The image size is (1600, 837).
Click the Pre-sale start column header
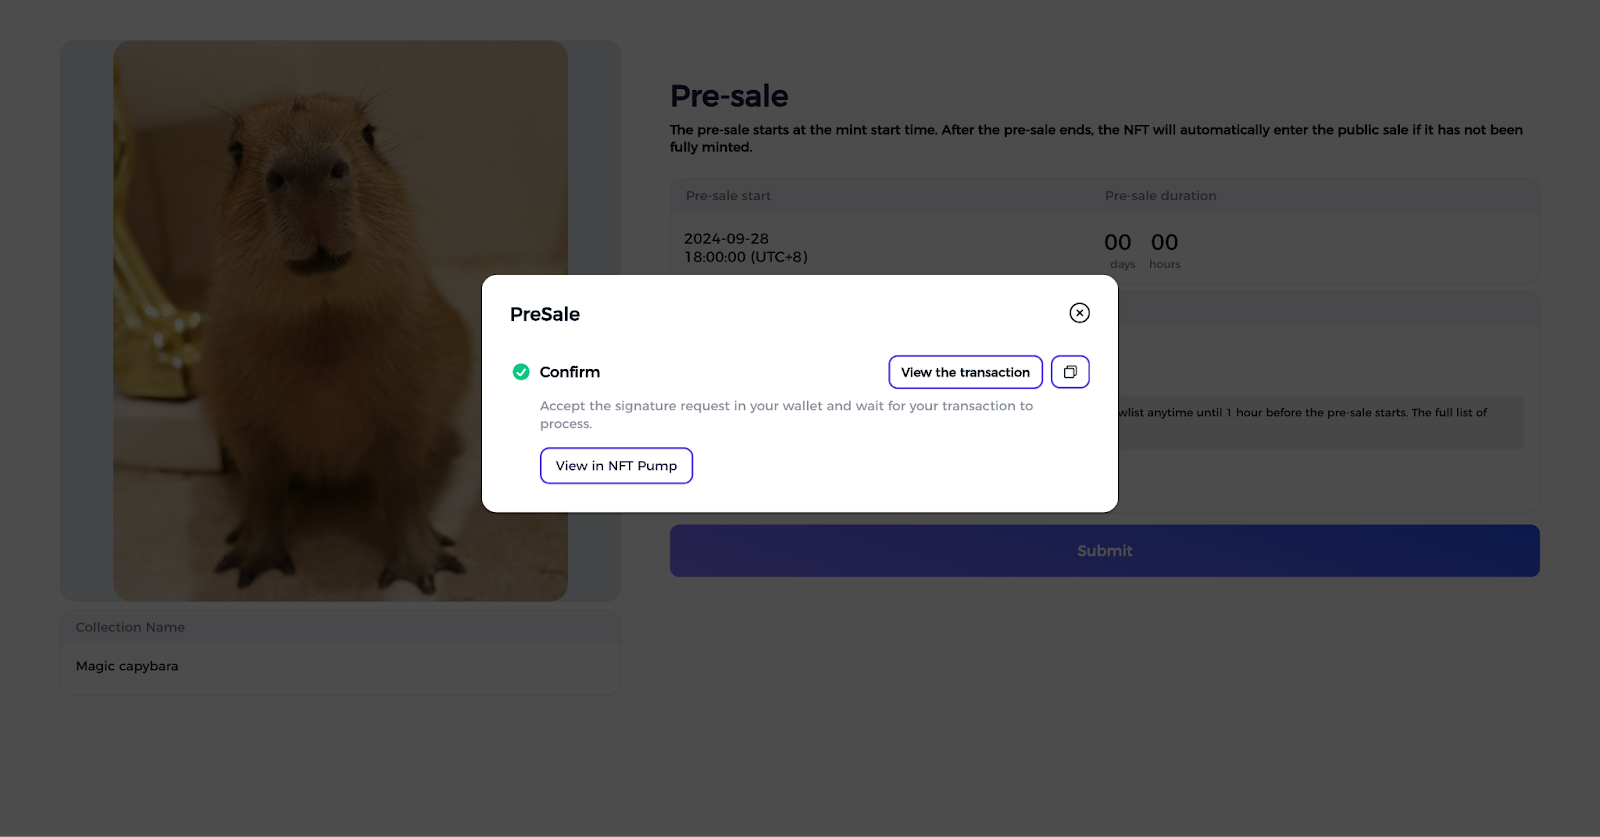point(728,196)
